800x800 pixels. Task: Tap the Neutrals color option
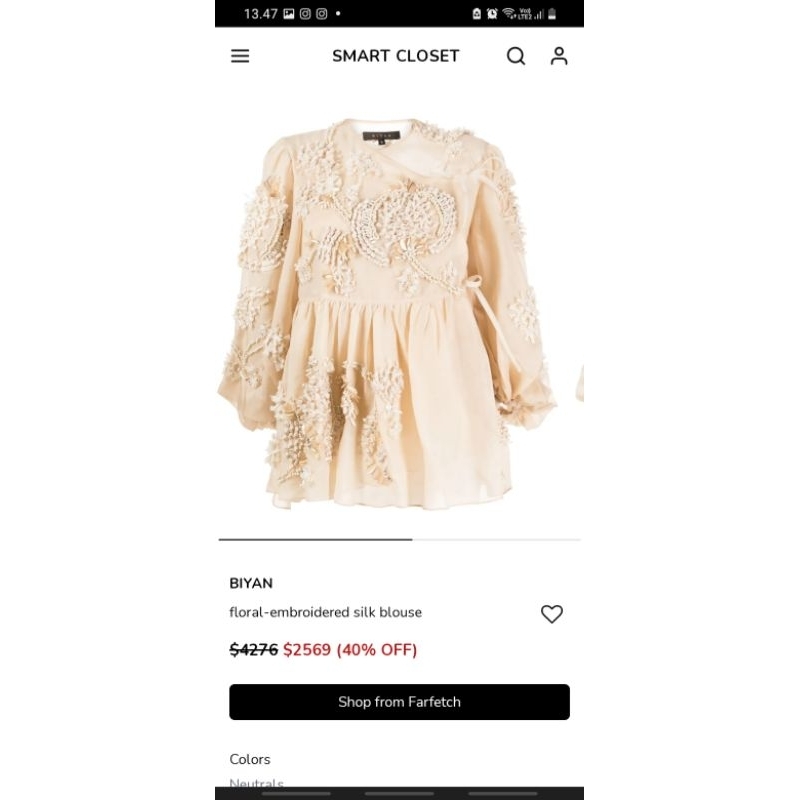pyautogui.click(x=257, y=783)
